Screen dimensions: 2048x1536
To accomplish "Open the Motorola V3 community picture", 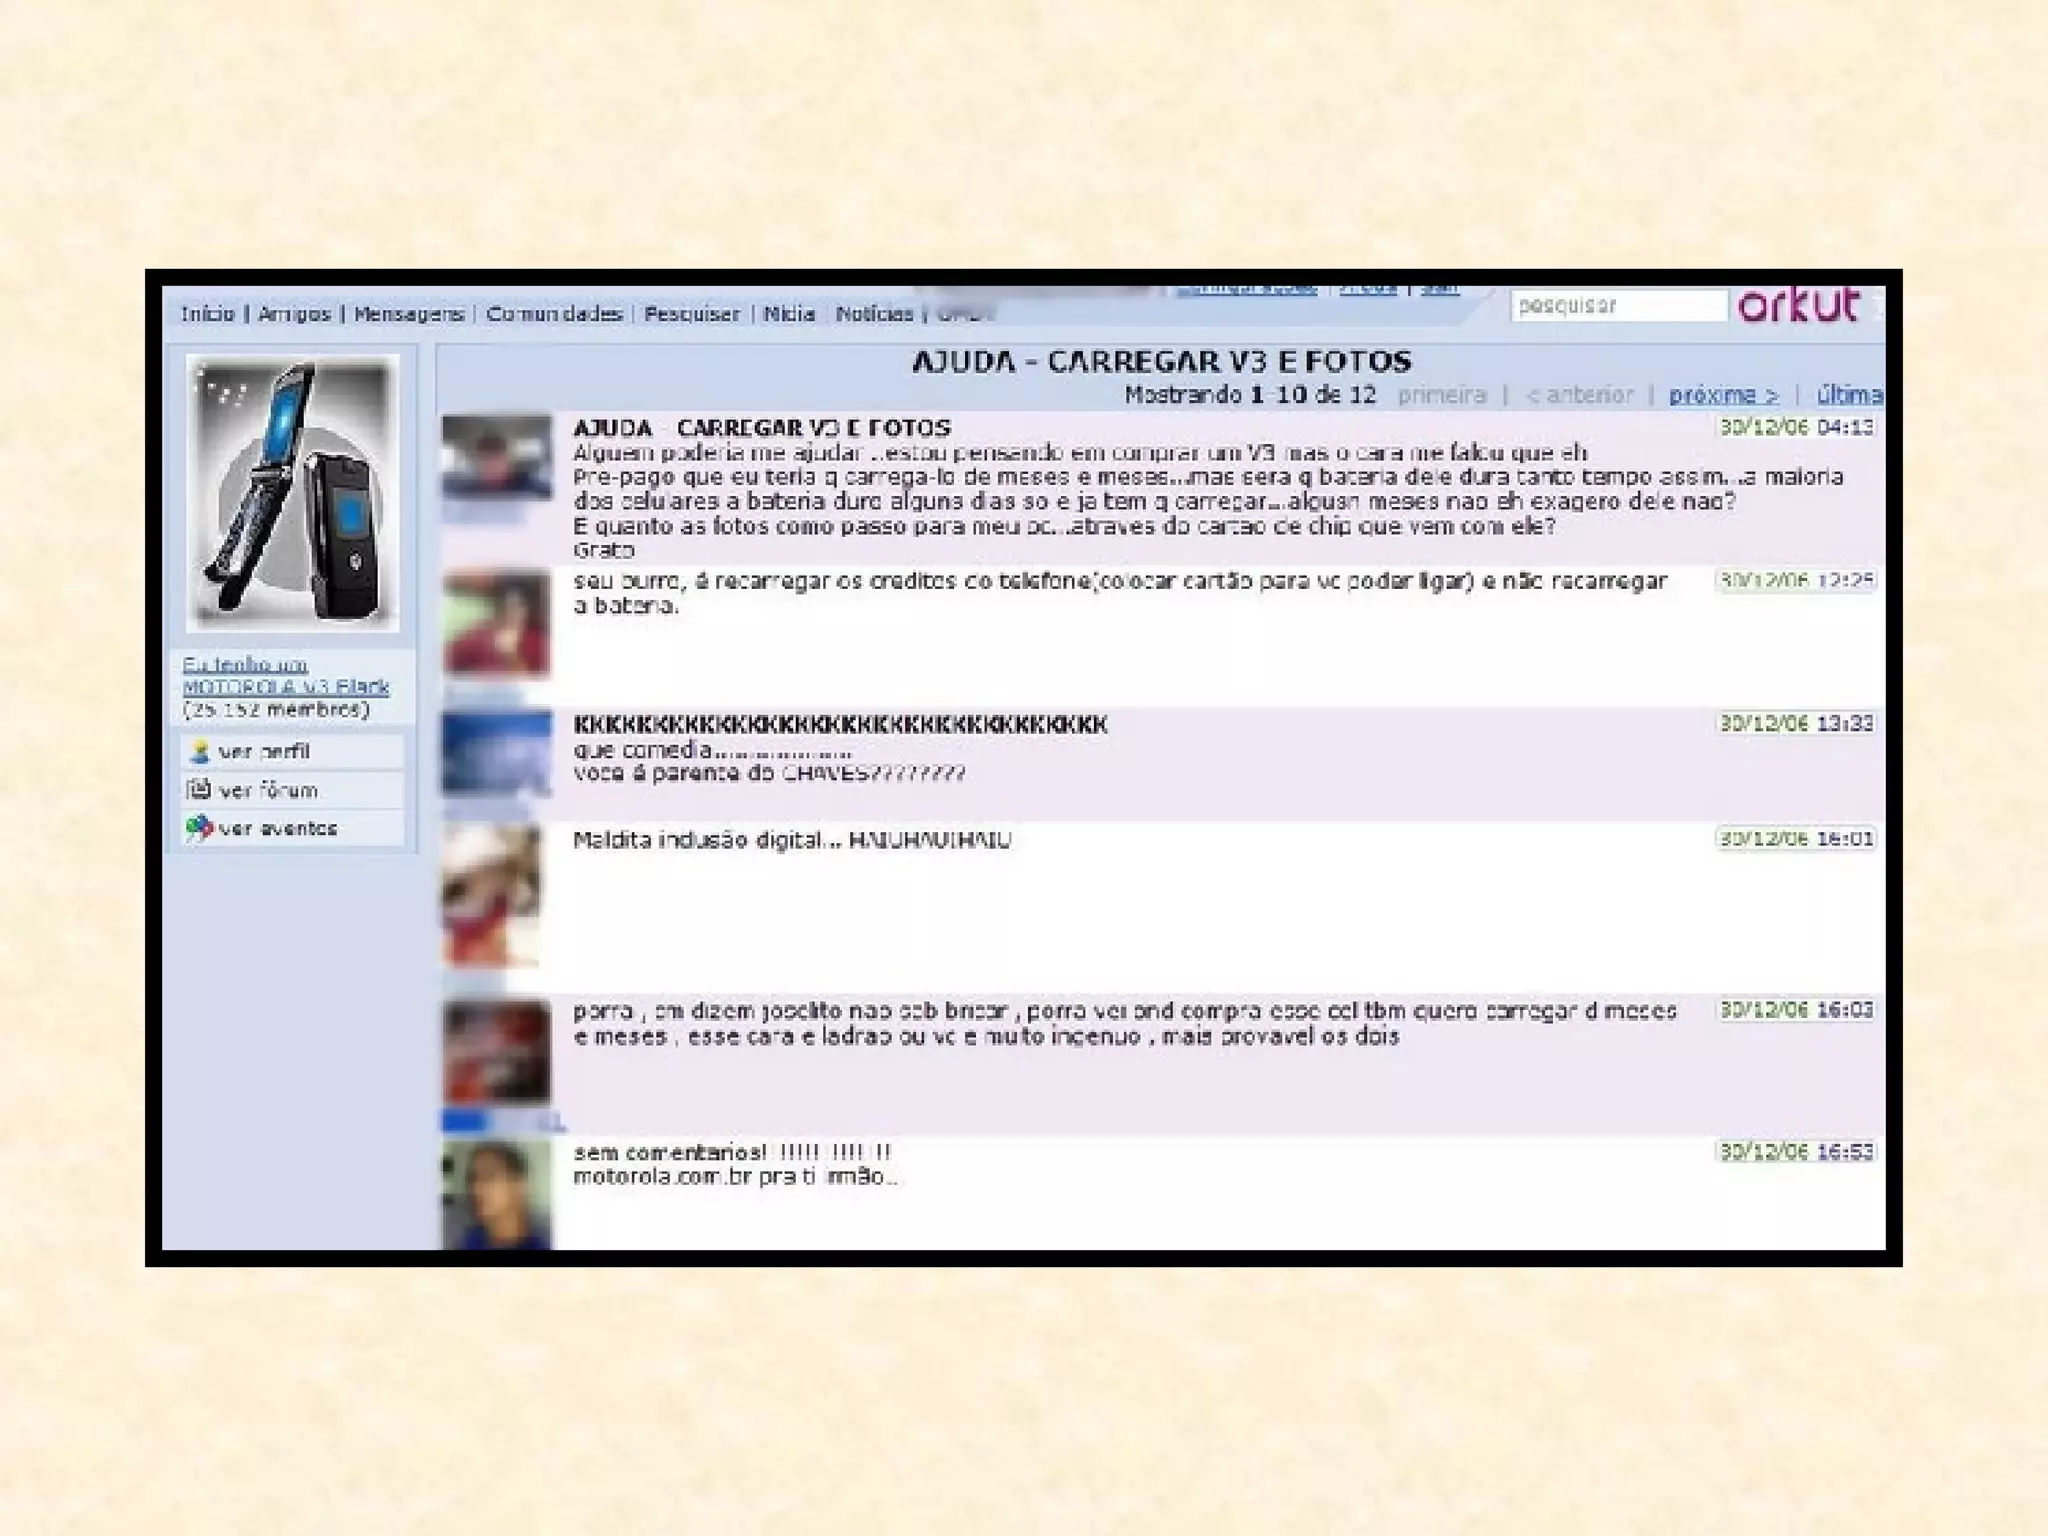I will 293,492.
